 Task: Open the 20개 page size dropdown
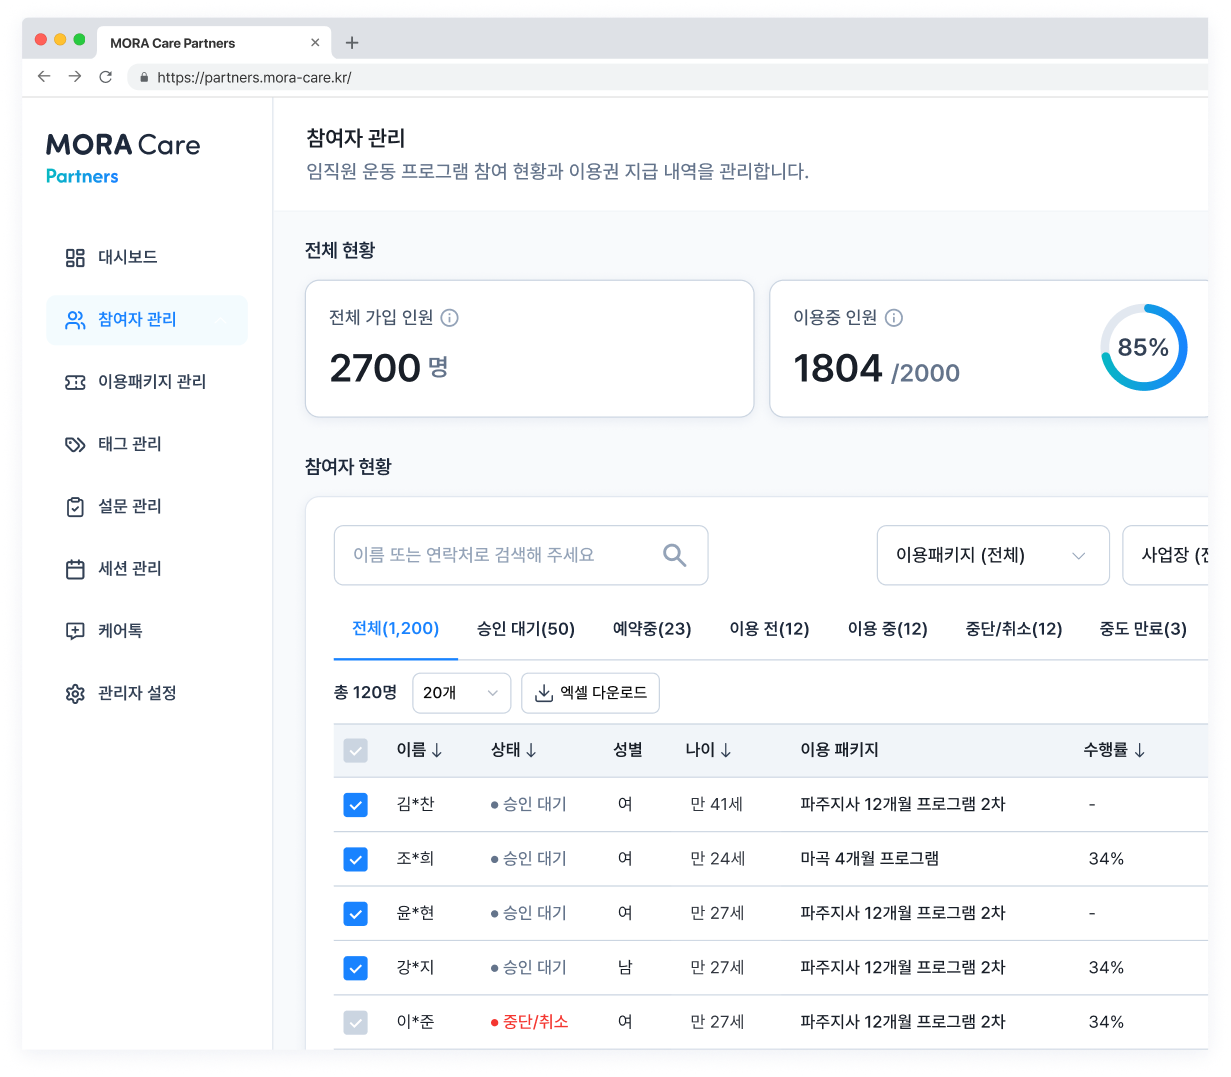(461, 693)
